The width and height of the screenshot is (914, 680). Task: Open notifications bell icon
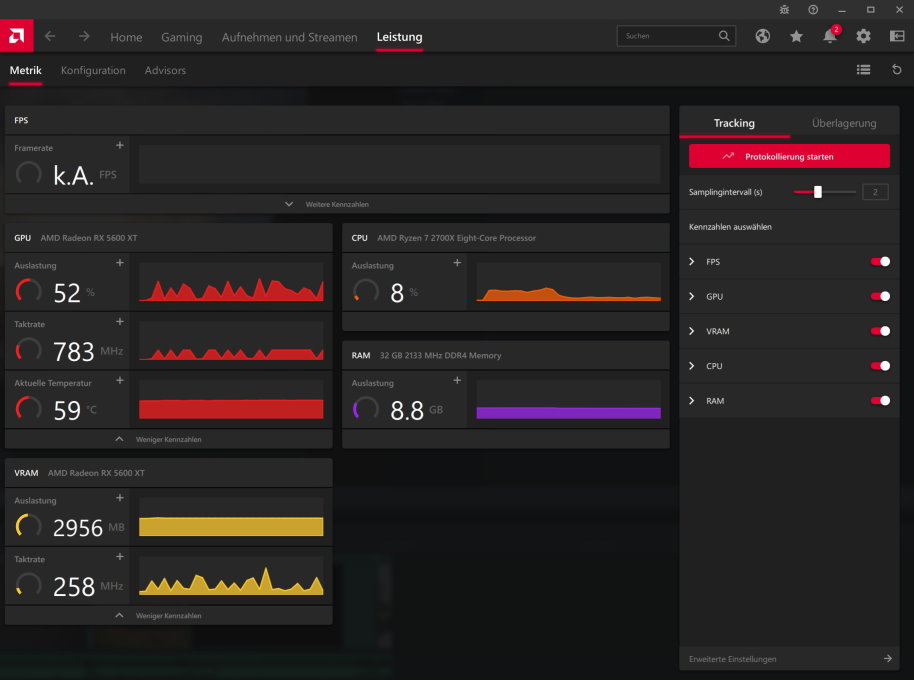[830, 36]
